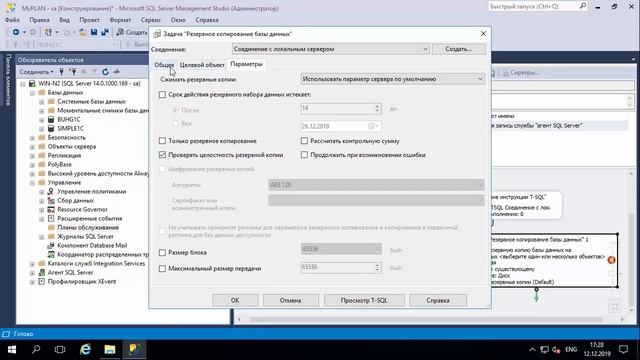Click the XEvent profiler icon

tap(42, 281)
